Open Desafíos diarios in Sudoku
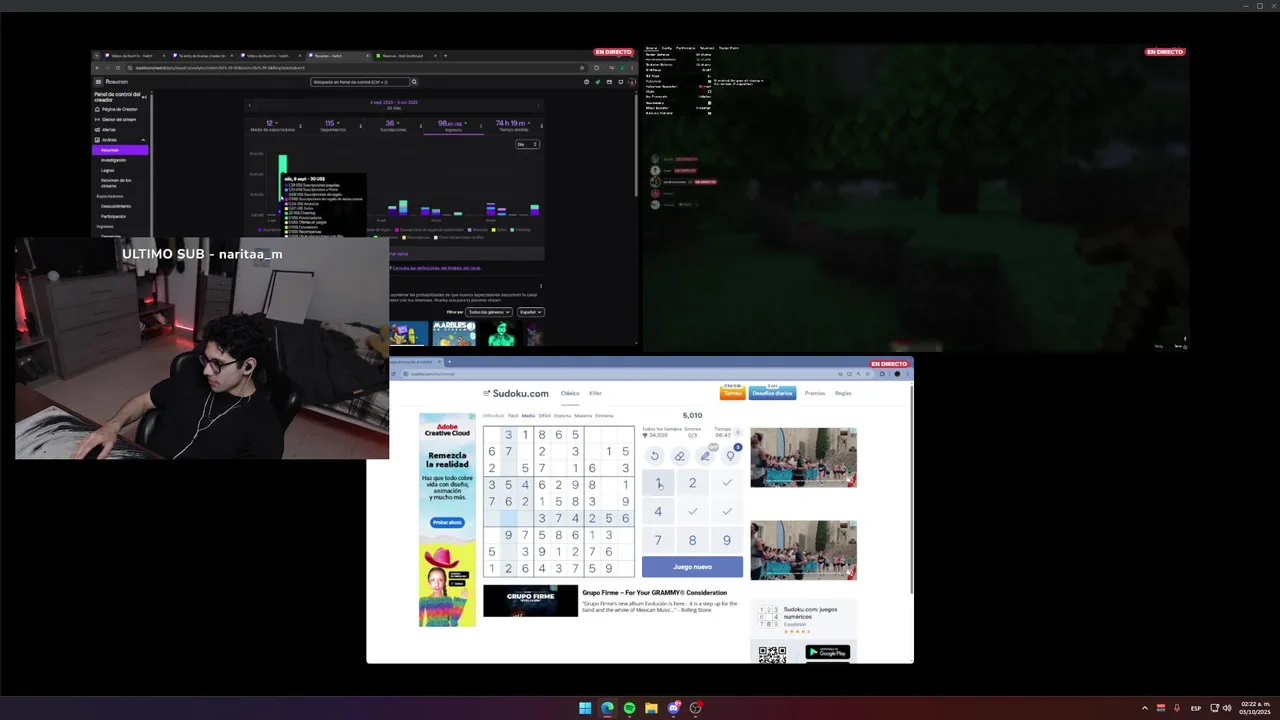 772,393
